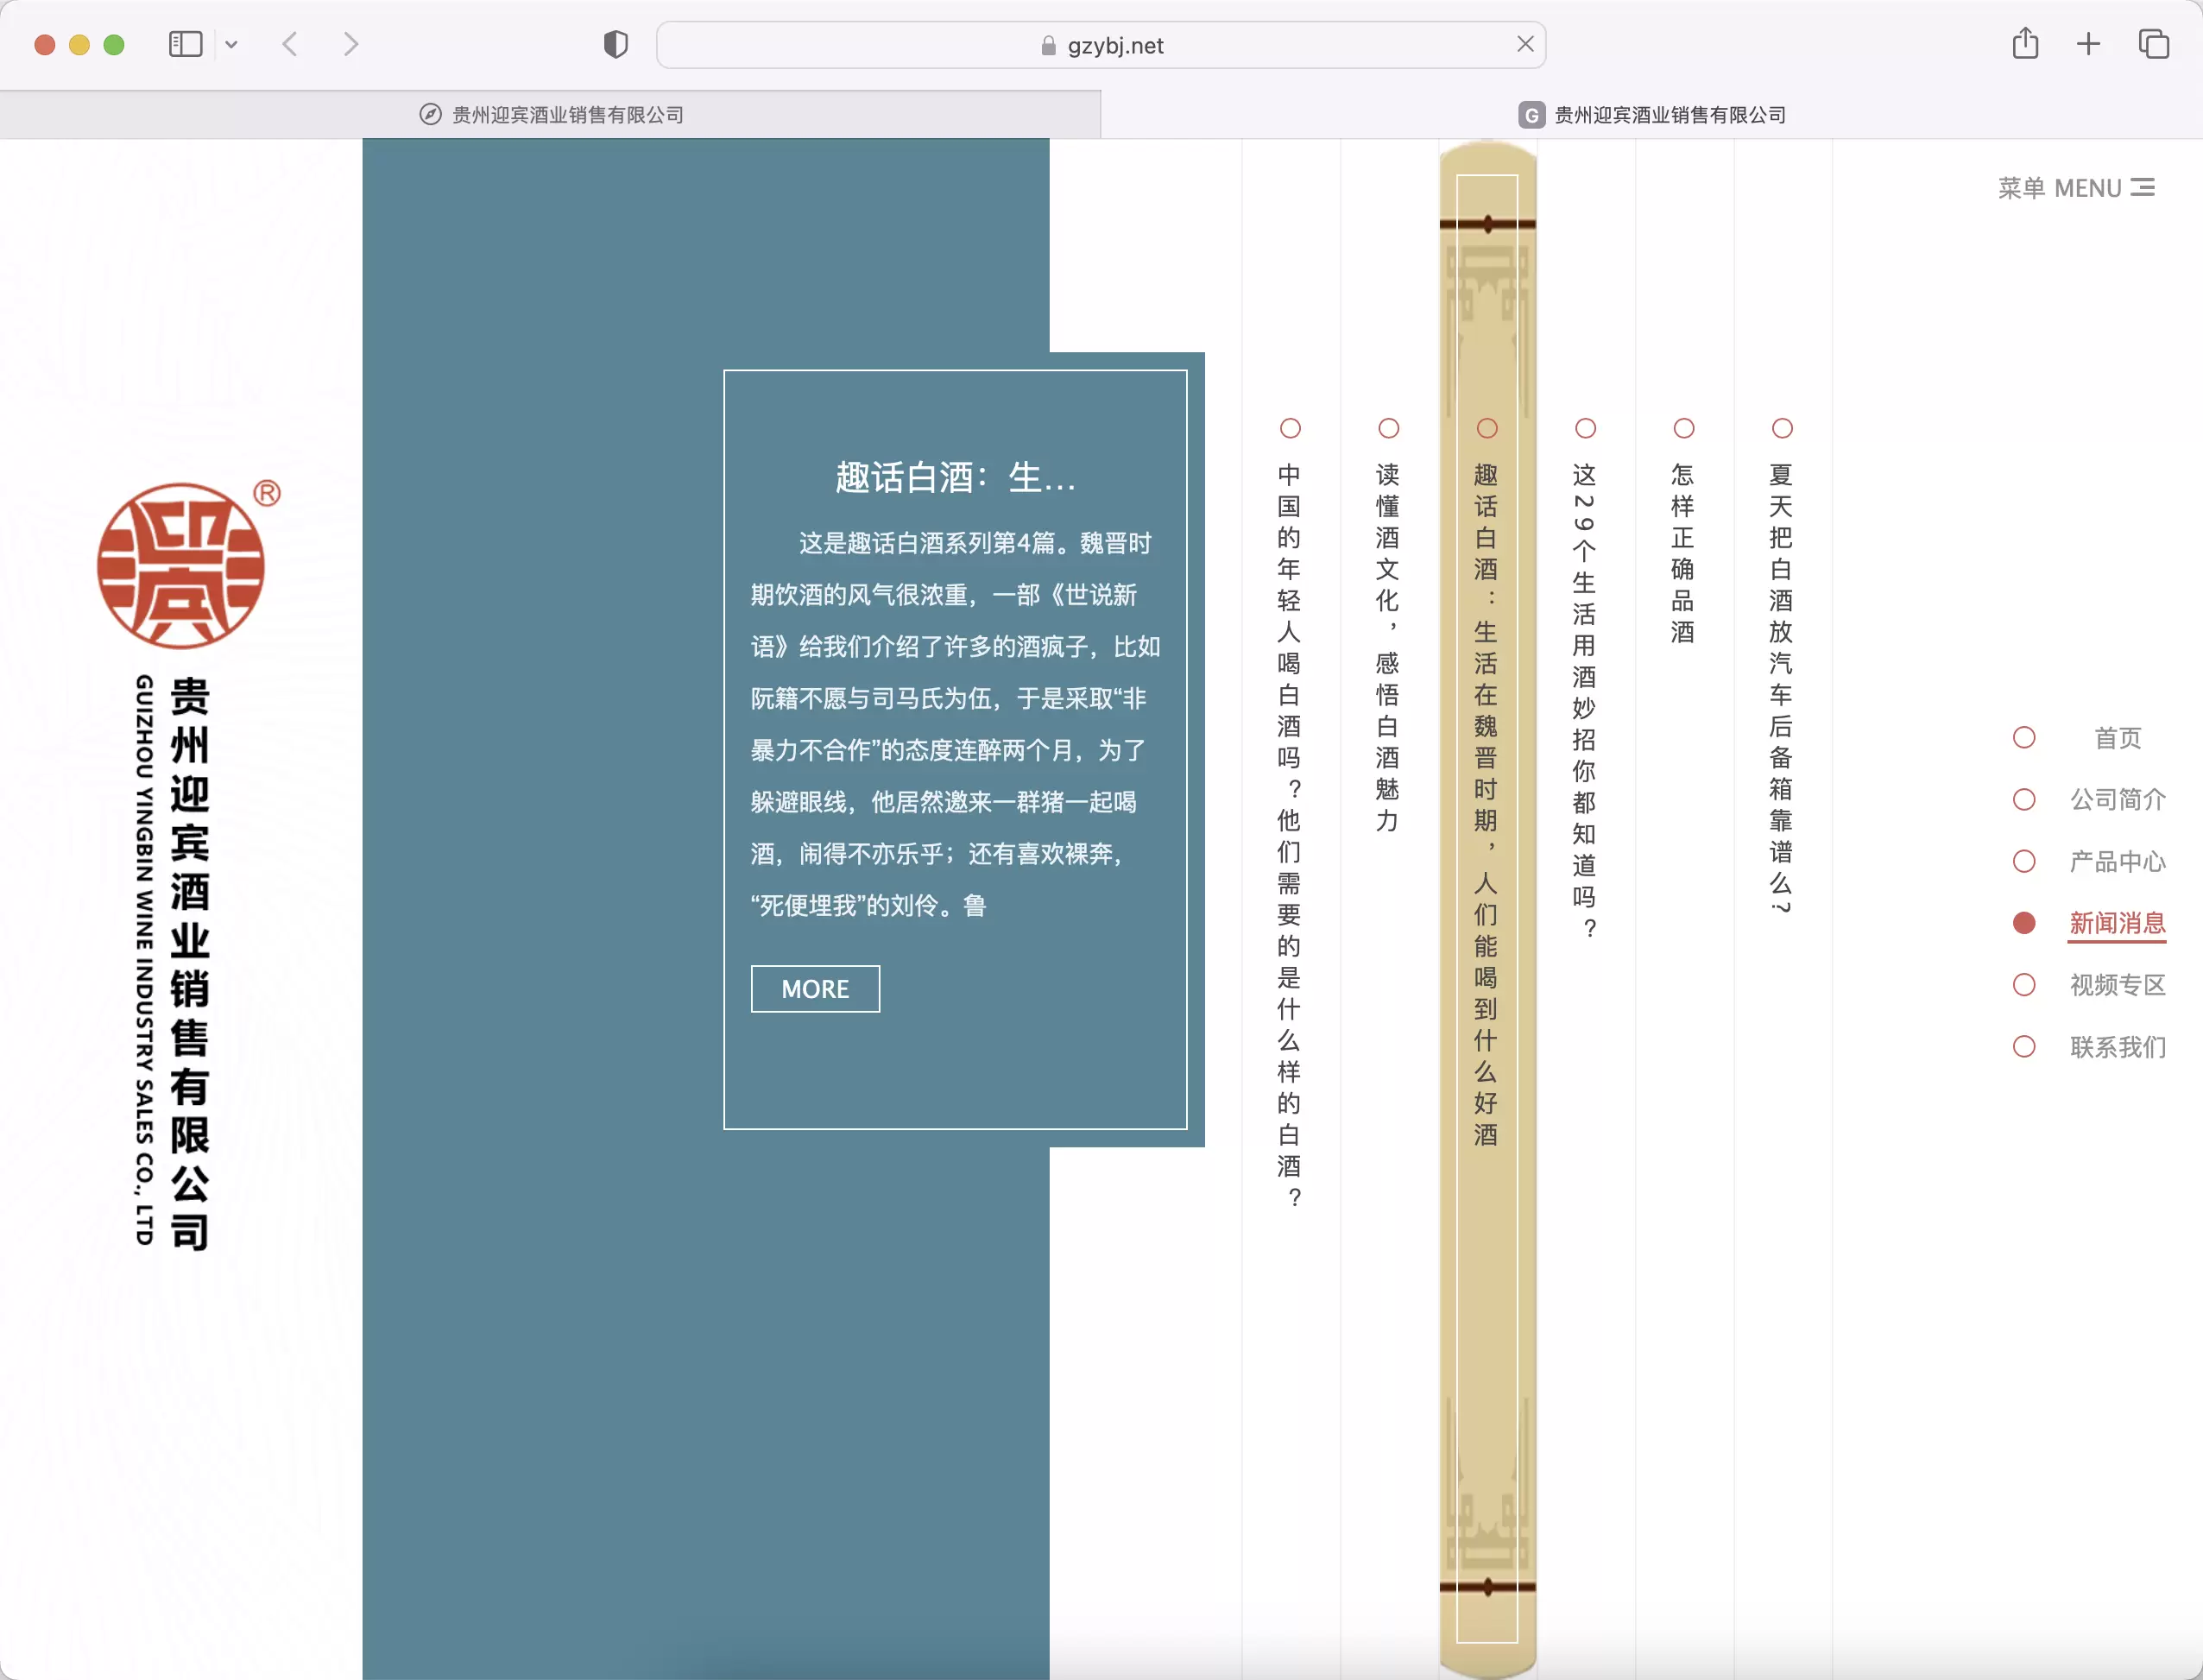Click circle above 这29个生活用酒妙招
This screenshot has height=1680, width=2203.
1585,428
